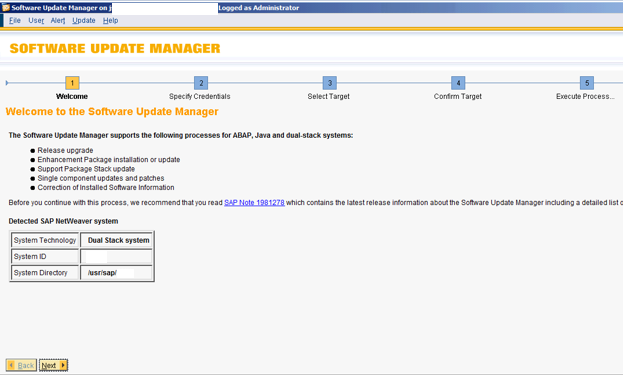Click Support Package Stack update item
The width and height of the screenshot is (623, 375).
tap(86, 169)
